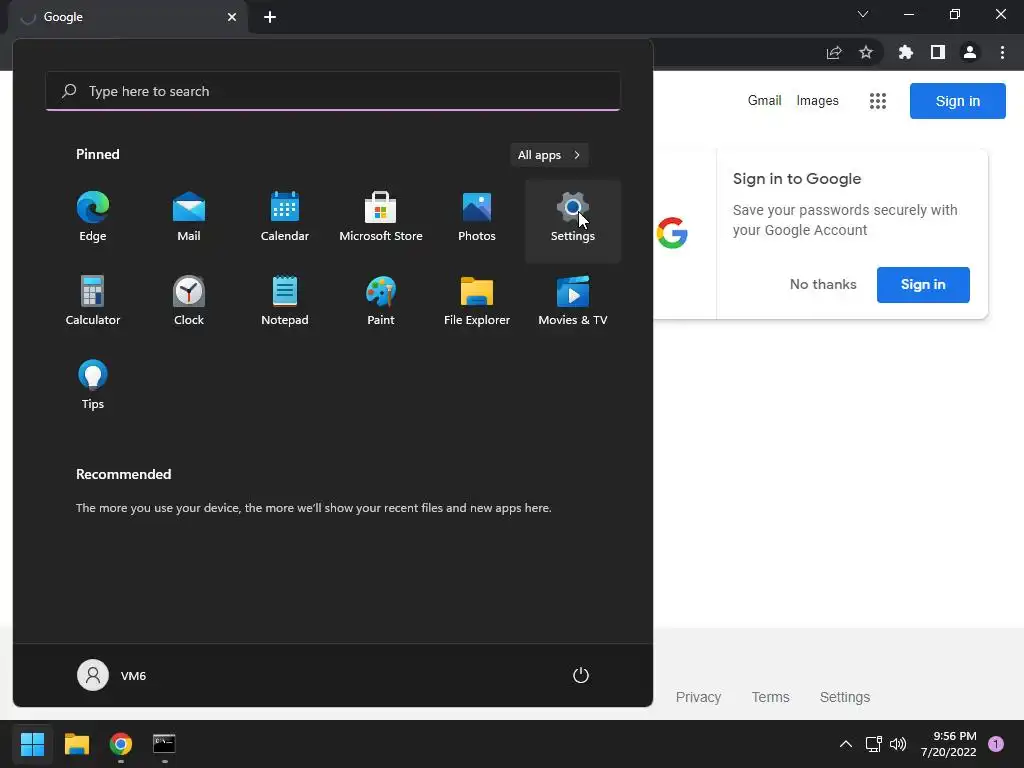Image resolution: width=1024 pixels, height=768 pixels.
Task: Open the notification badge in the taskbar
Action: [x=996, y=744]
